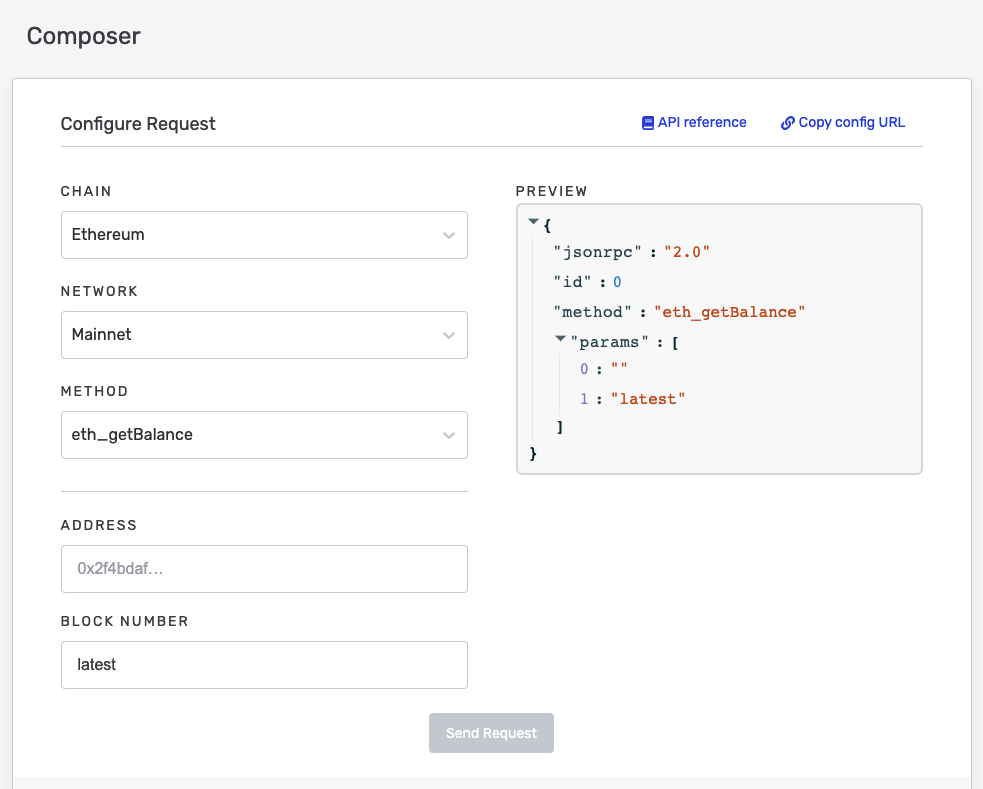Viewport: 983px width, 789px height.
Task: Click the id value 0 in Preview
Action: click(618, 283)
